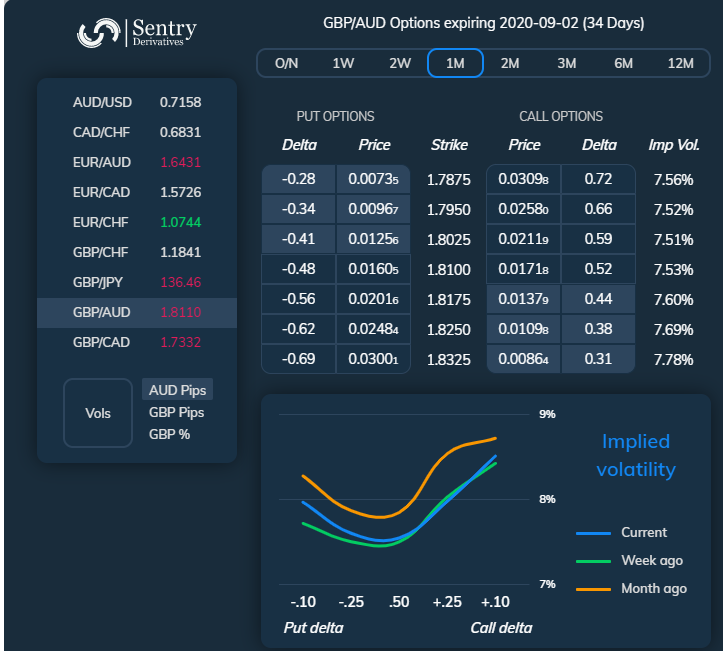This screenshot has height=651, width=723.
Task: Open the 12M expiry tab
Action: pyautogui.click(x=681, y=63)
